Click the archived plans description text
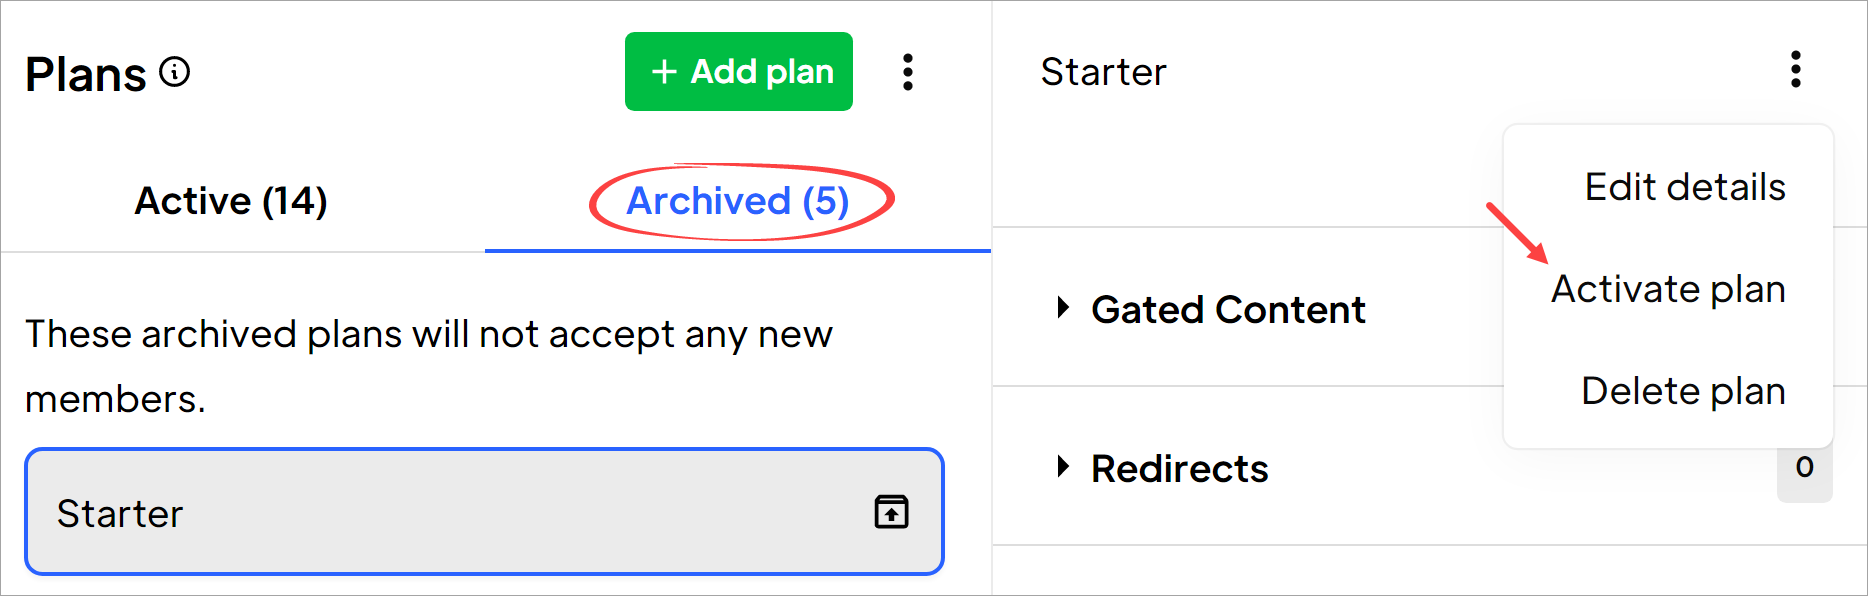1868x596 pixels. point(429,366)
